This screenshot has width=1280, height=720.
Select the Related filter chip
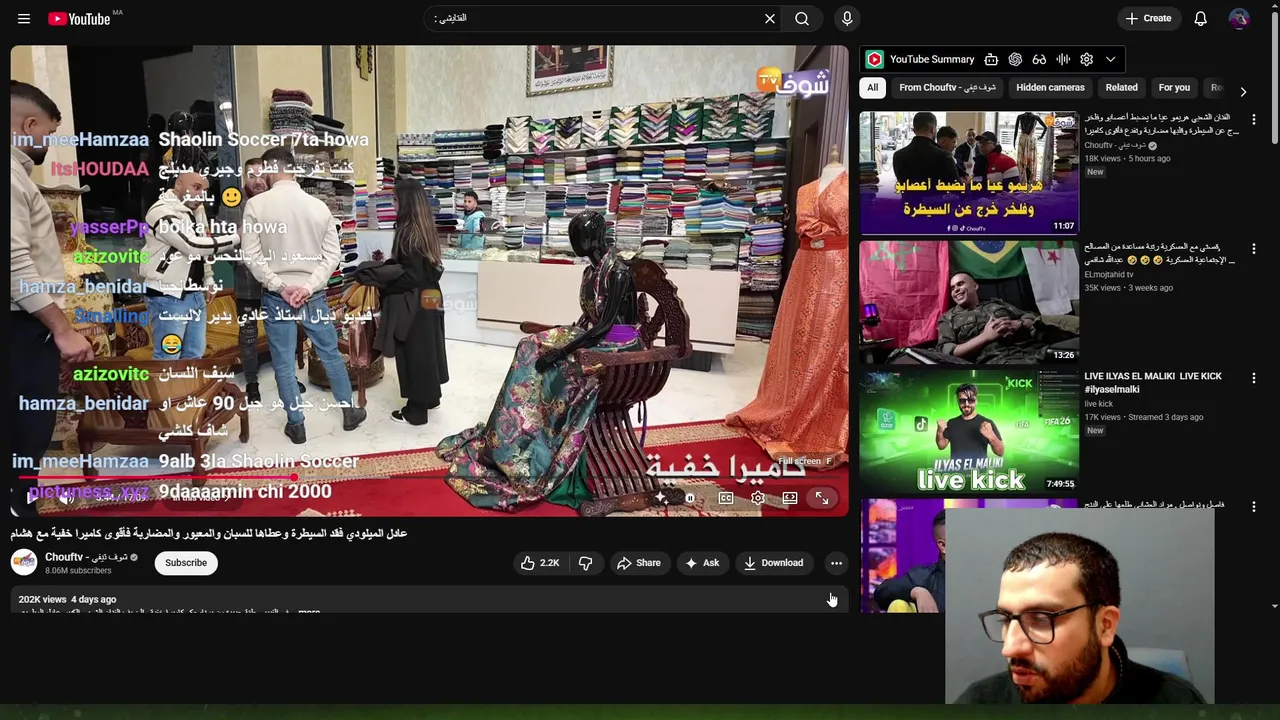(x=1121, y=87)
